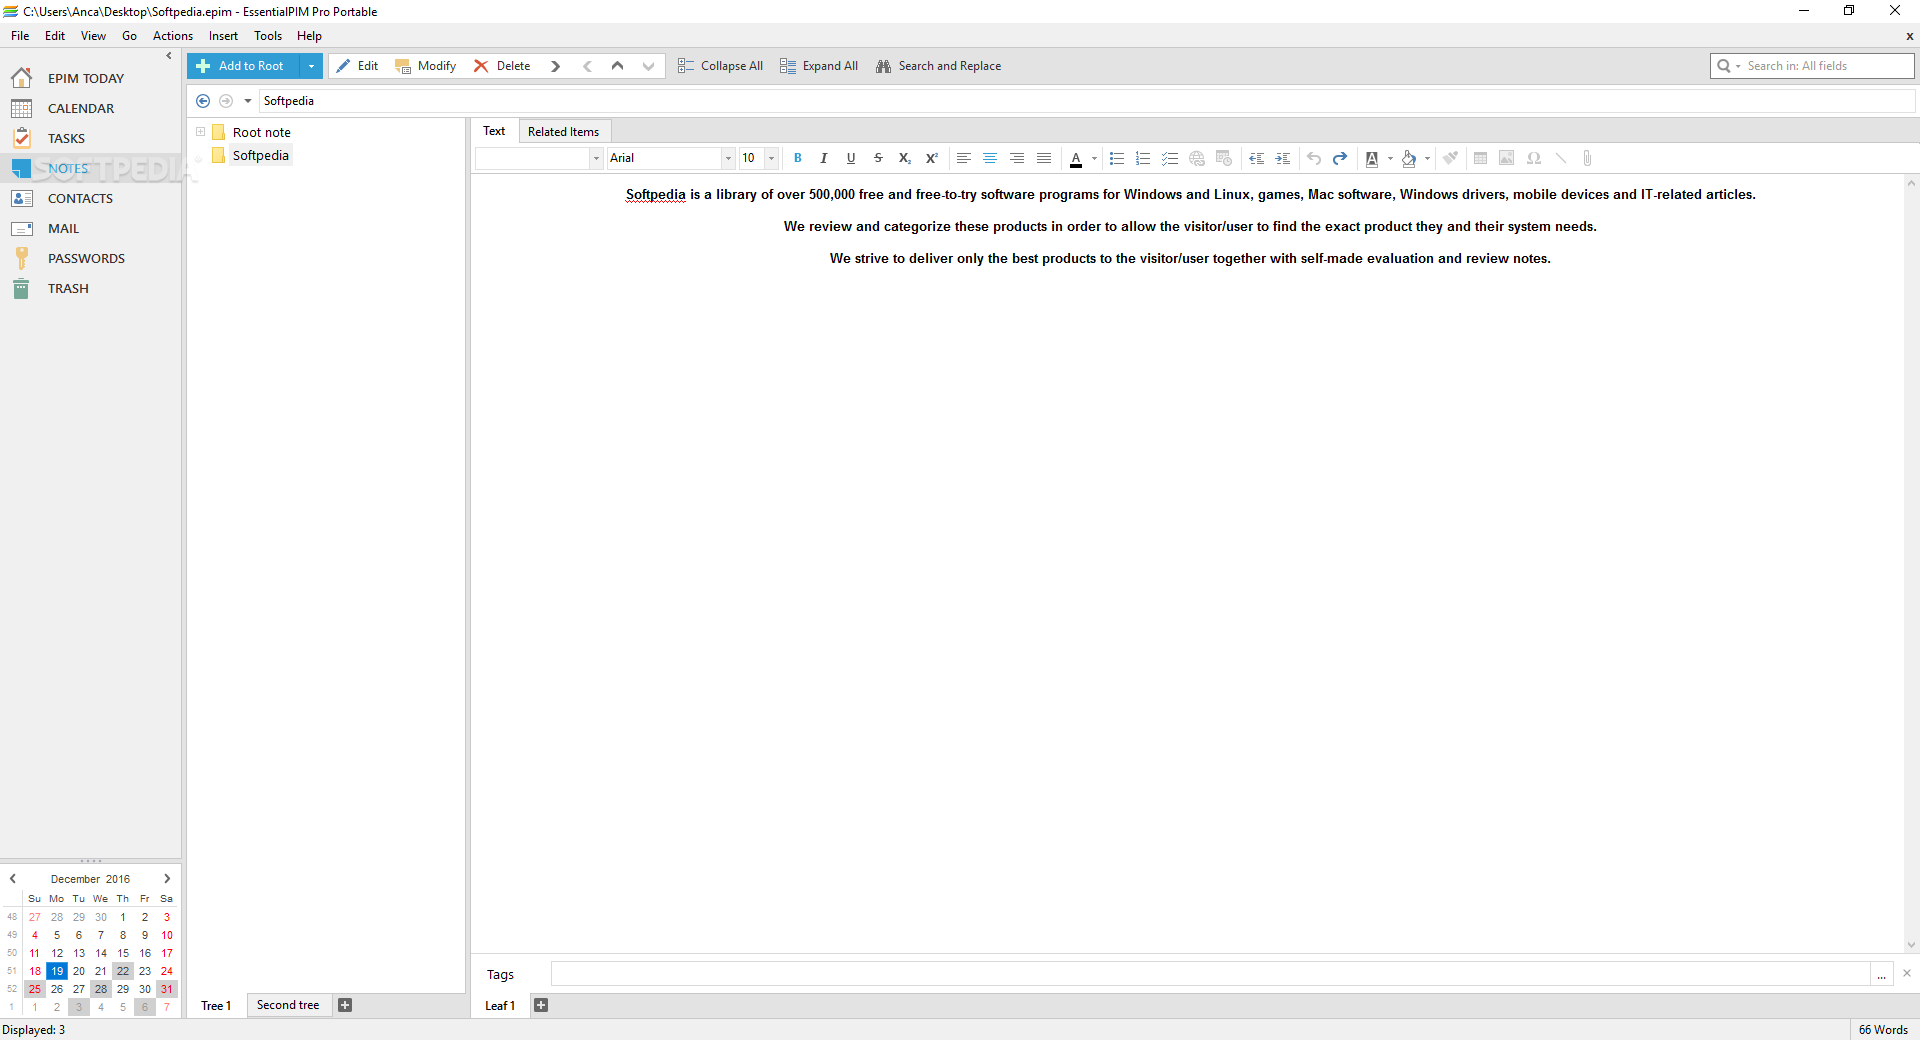1920x1040 pixels.
Task: Increase text indent
Action: click(x=1283, y=158)
